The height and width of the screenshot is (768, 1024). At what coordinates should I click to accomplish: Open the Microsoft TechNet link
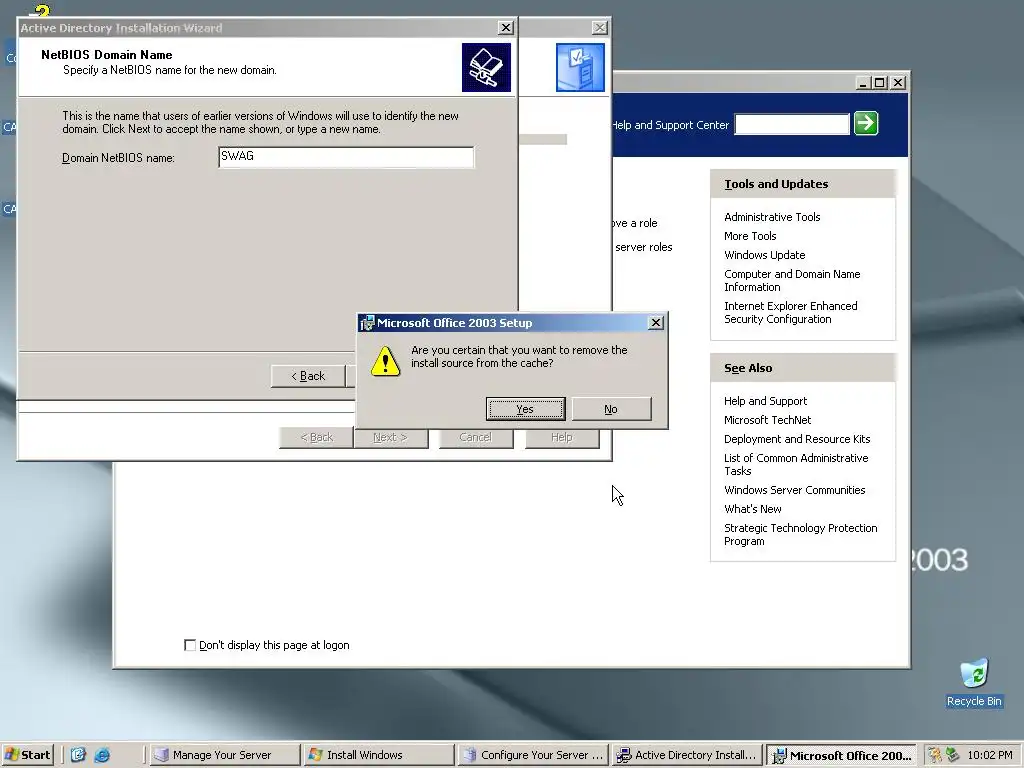click(x=767, y=420)
